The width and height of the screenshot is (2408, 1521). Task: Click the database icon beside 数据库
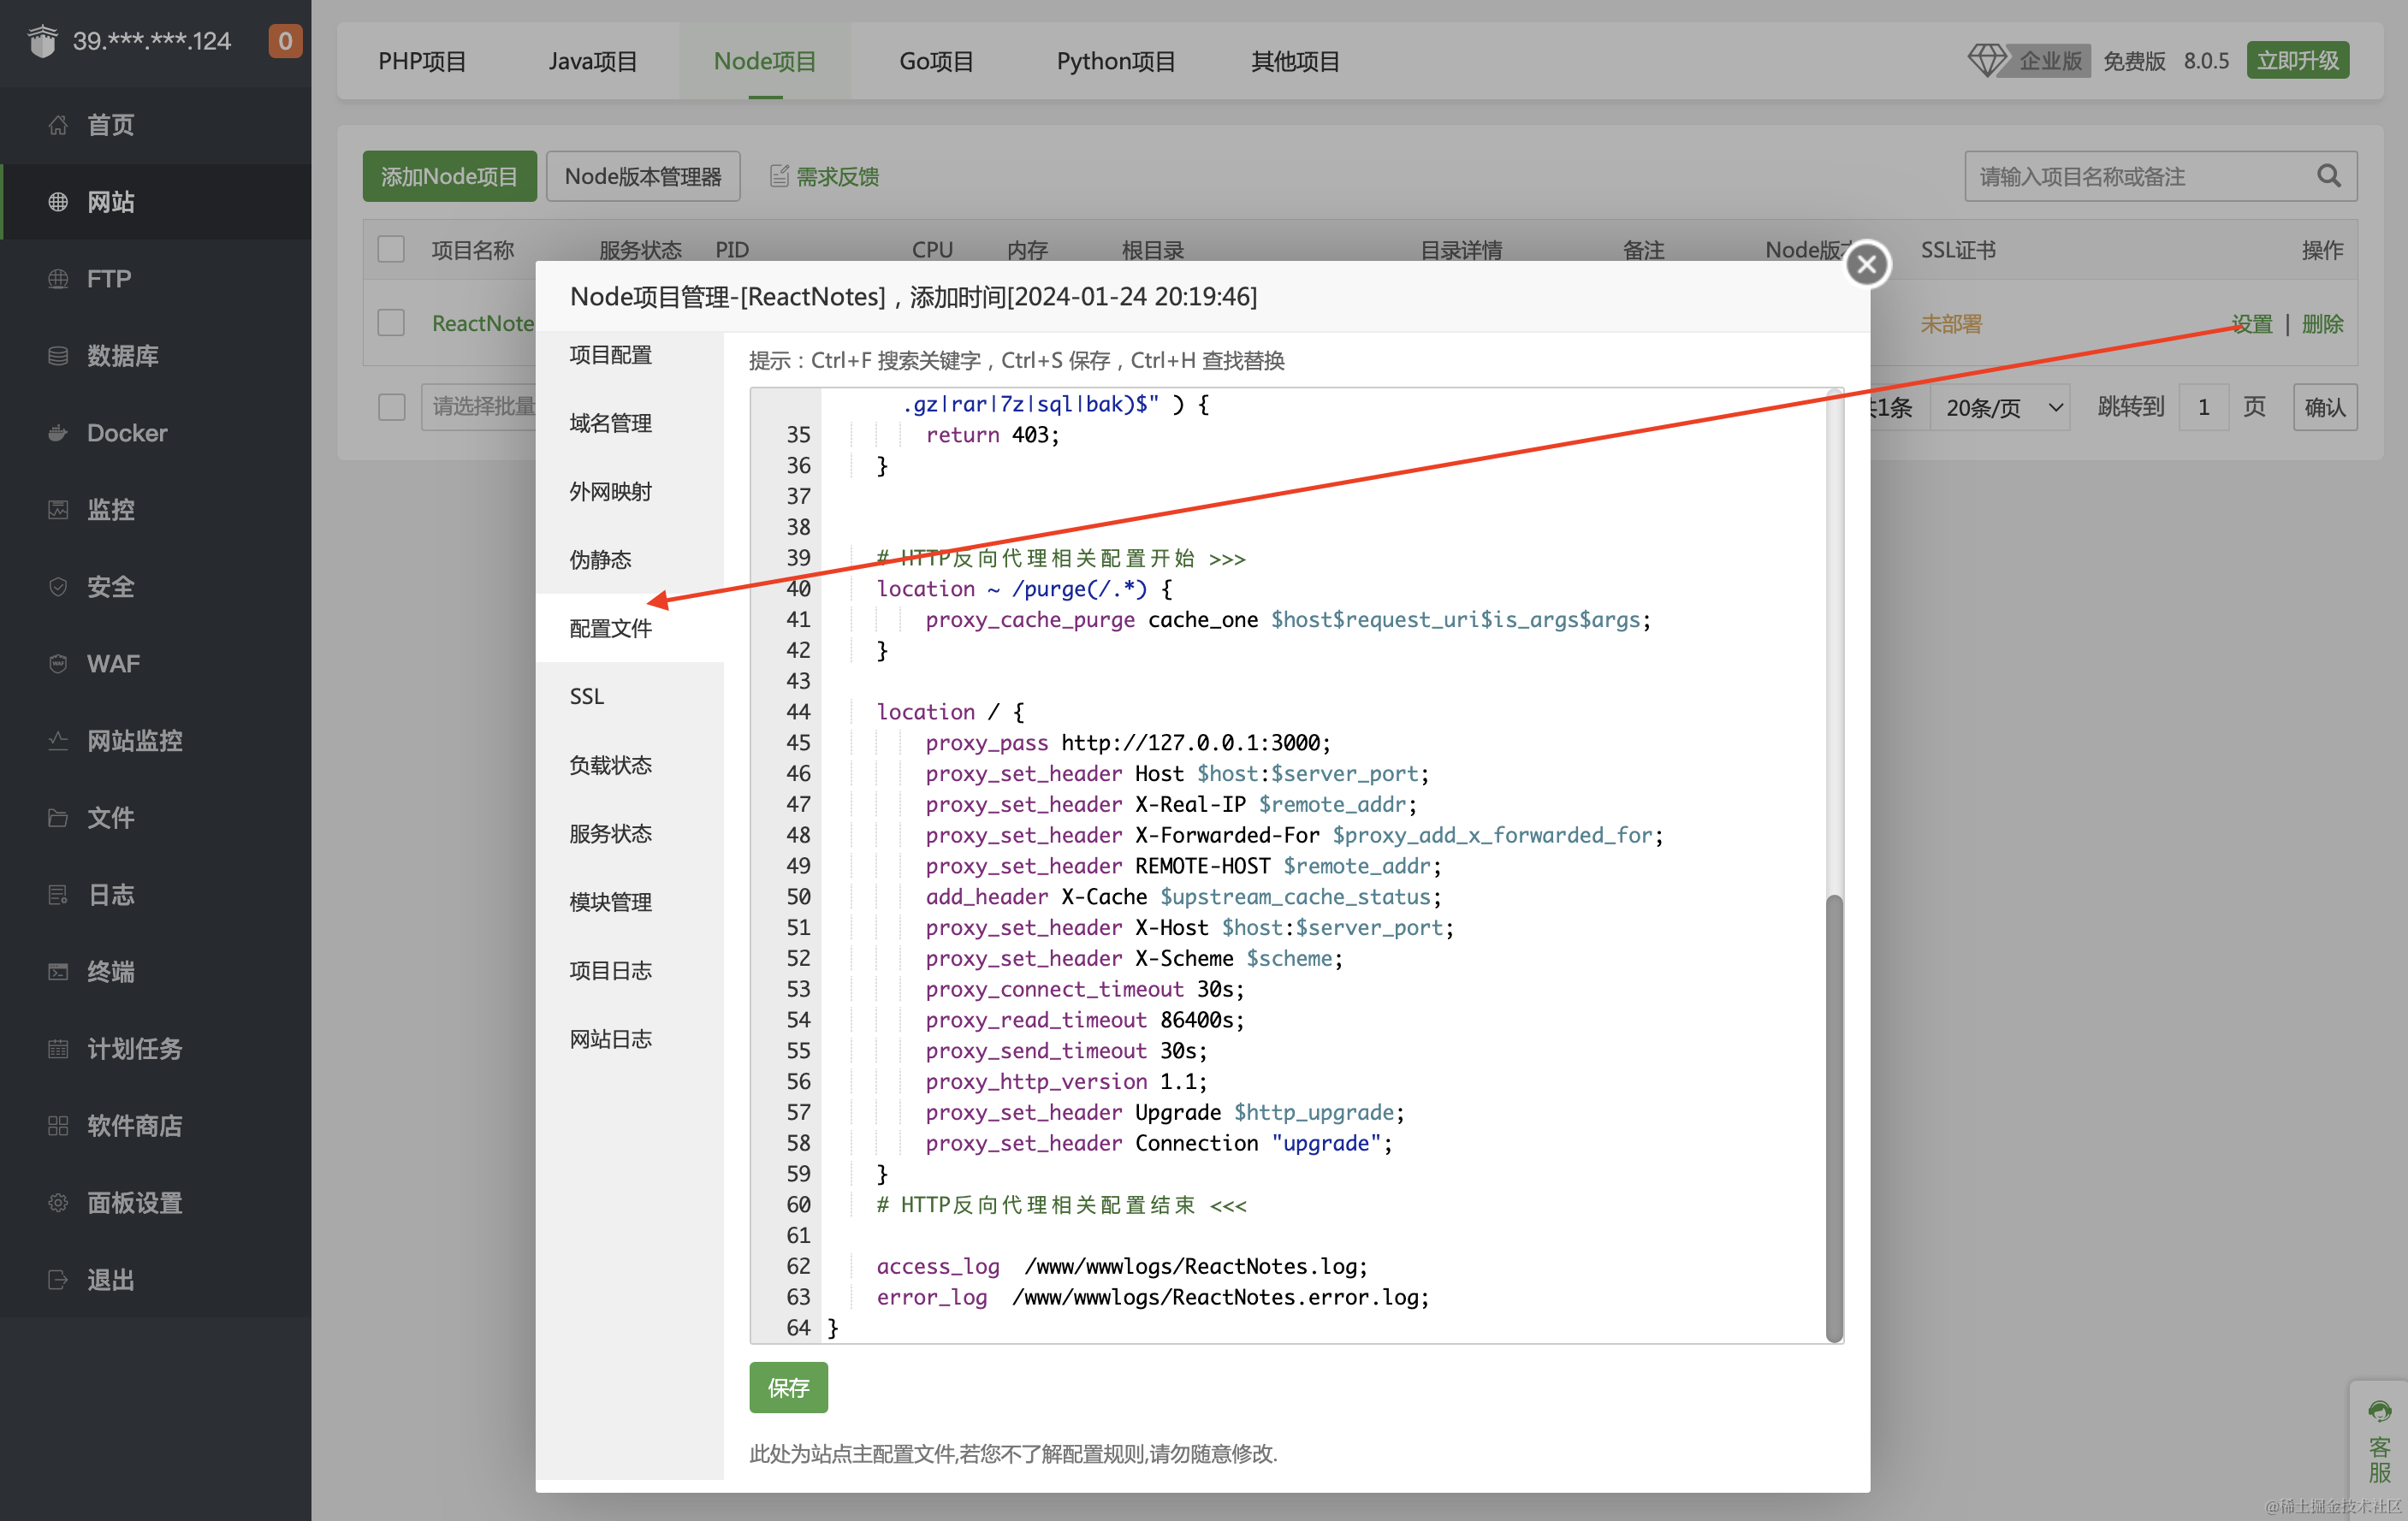pos(58,356)
